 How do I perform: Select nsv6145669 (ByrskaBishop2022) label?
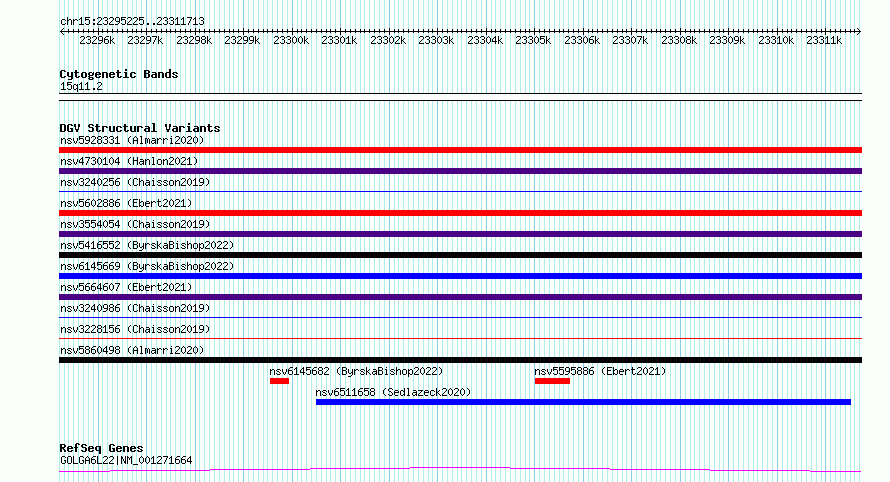pyautogui.click(x=147, y=266)
